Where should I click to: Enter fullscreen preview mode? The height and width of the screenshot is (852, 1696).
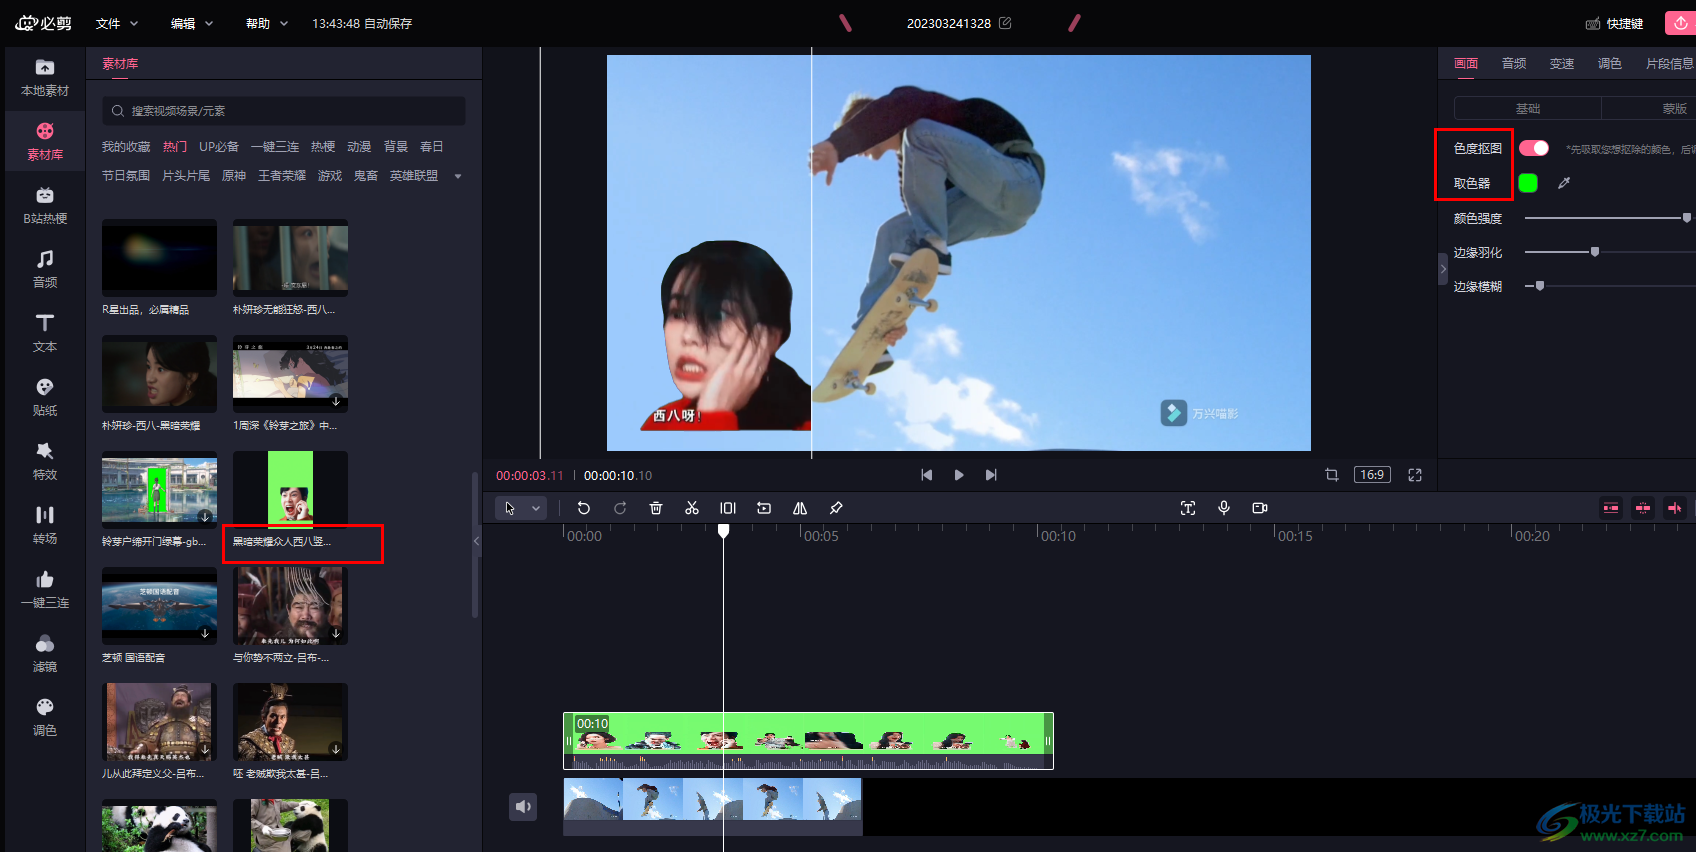(1415, 475)
